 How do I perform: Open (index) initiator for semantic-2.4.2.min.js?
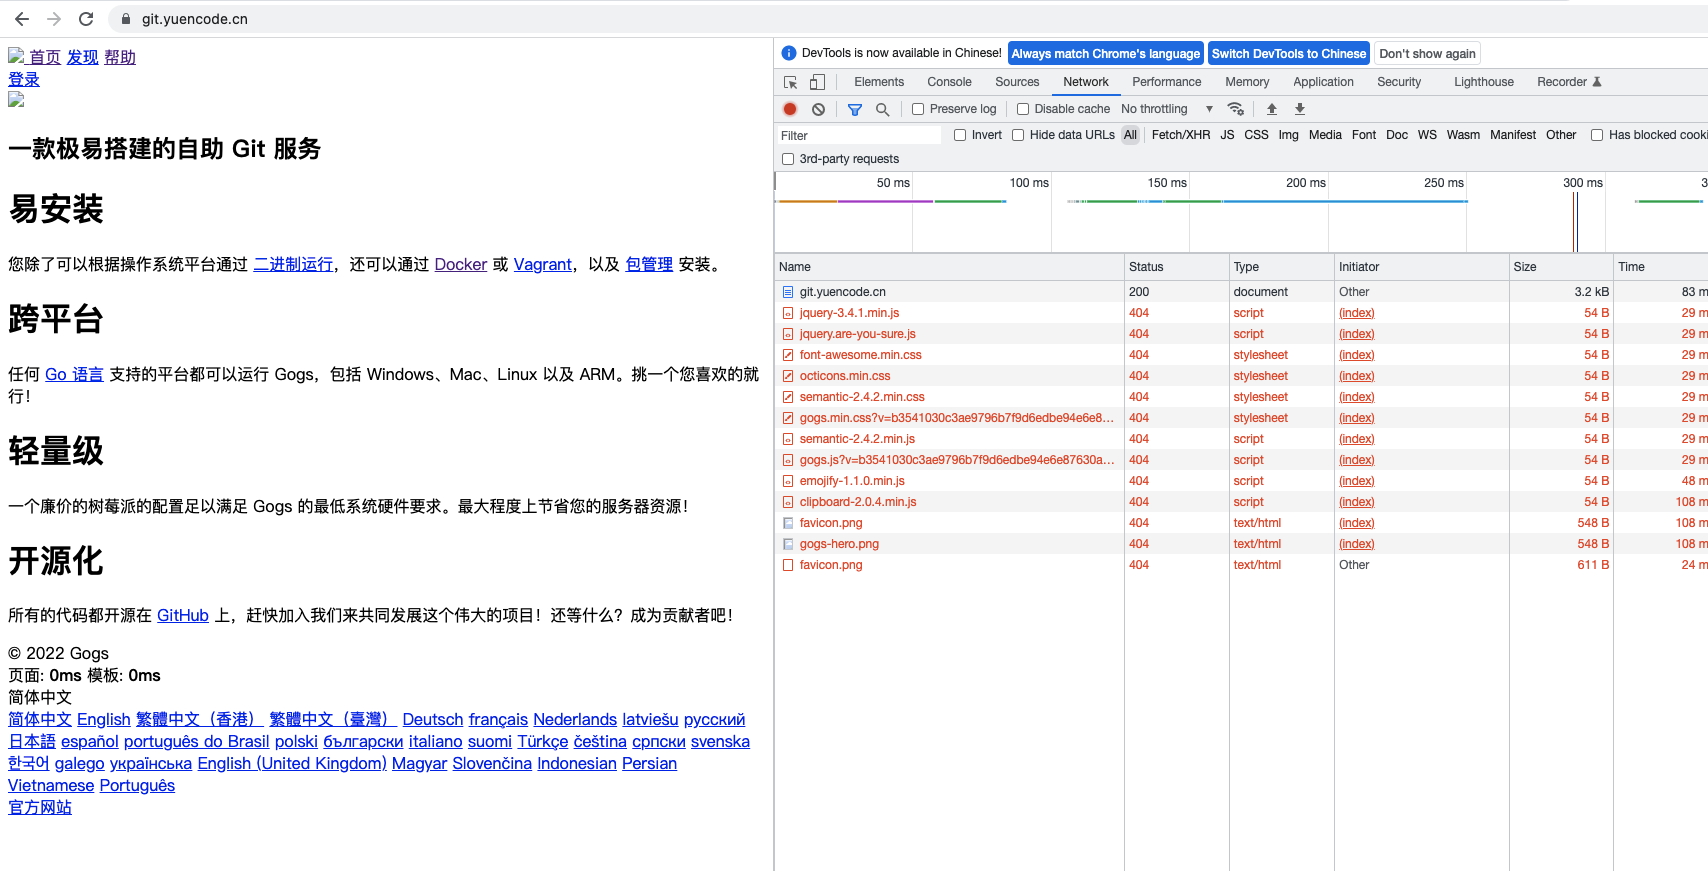tap(1356, 439)
